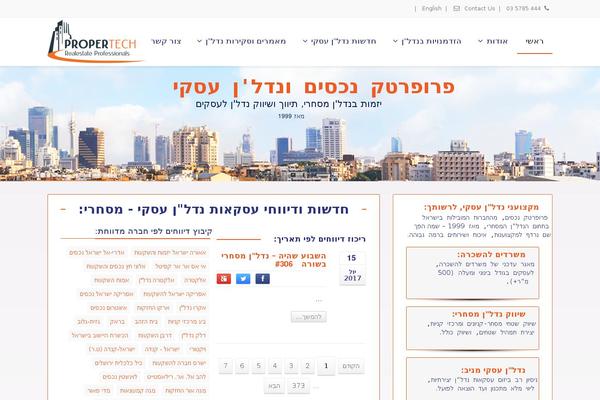Open the נדל"ן עסקי מניב sidebar card
The height and width of the screenshot is (400, 600).
tap(473, 379)
